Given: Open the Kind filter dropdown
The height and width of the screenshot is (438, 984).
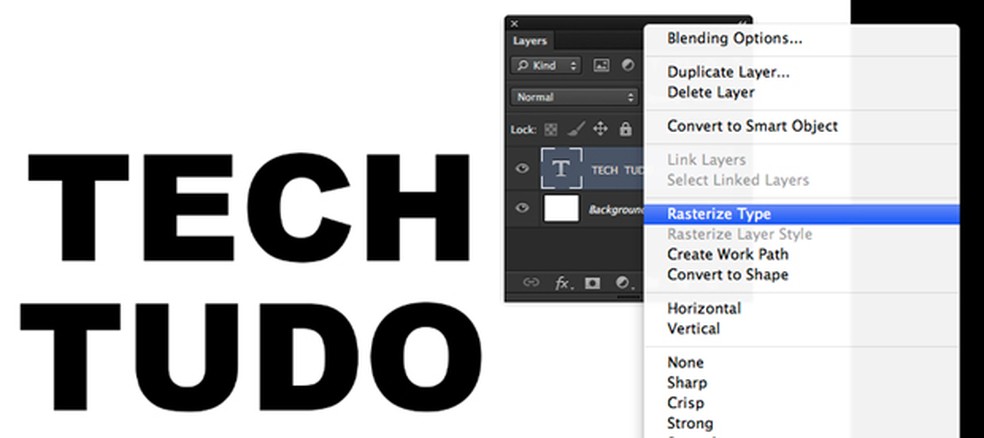Looking at the screenshot, I should tap(546, 65).
